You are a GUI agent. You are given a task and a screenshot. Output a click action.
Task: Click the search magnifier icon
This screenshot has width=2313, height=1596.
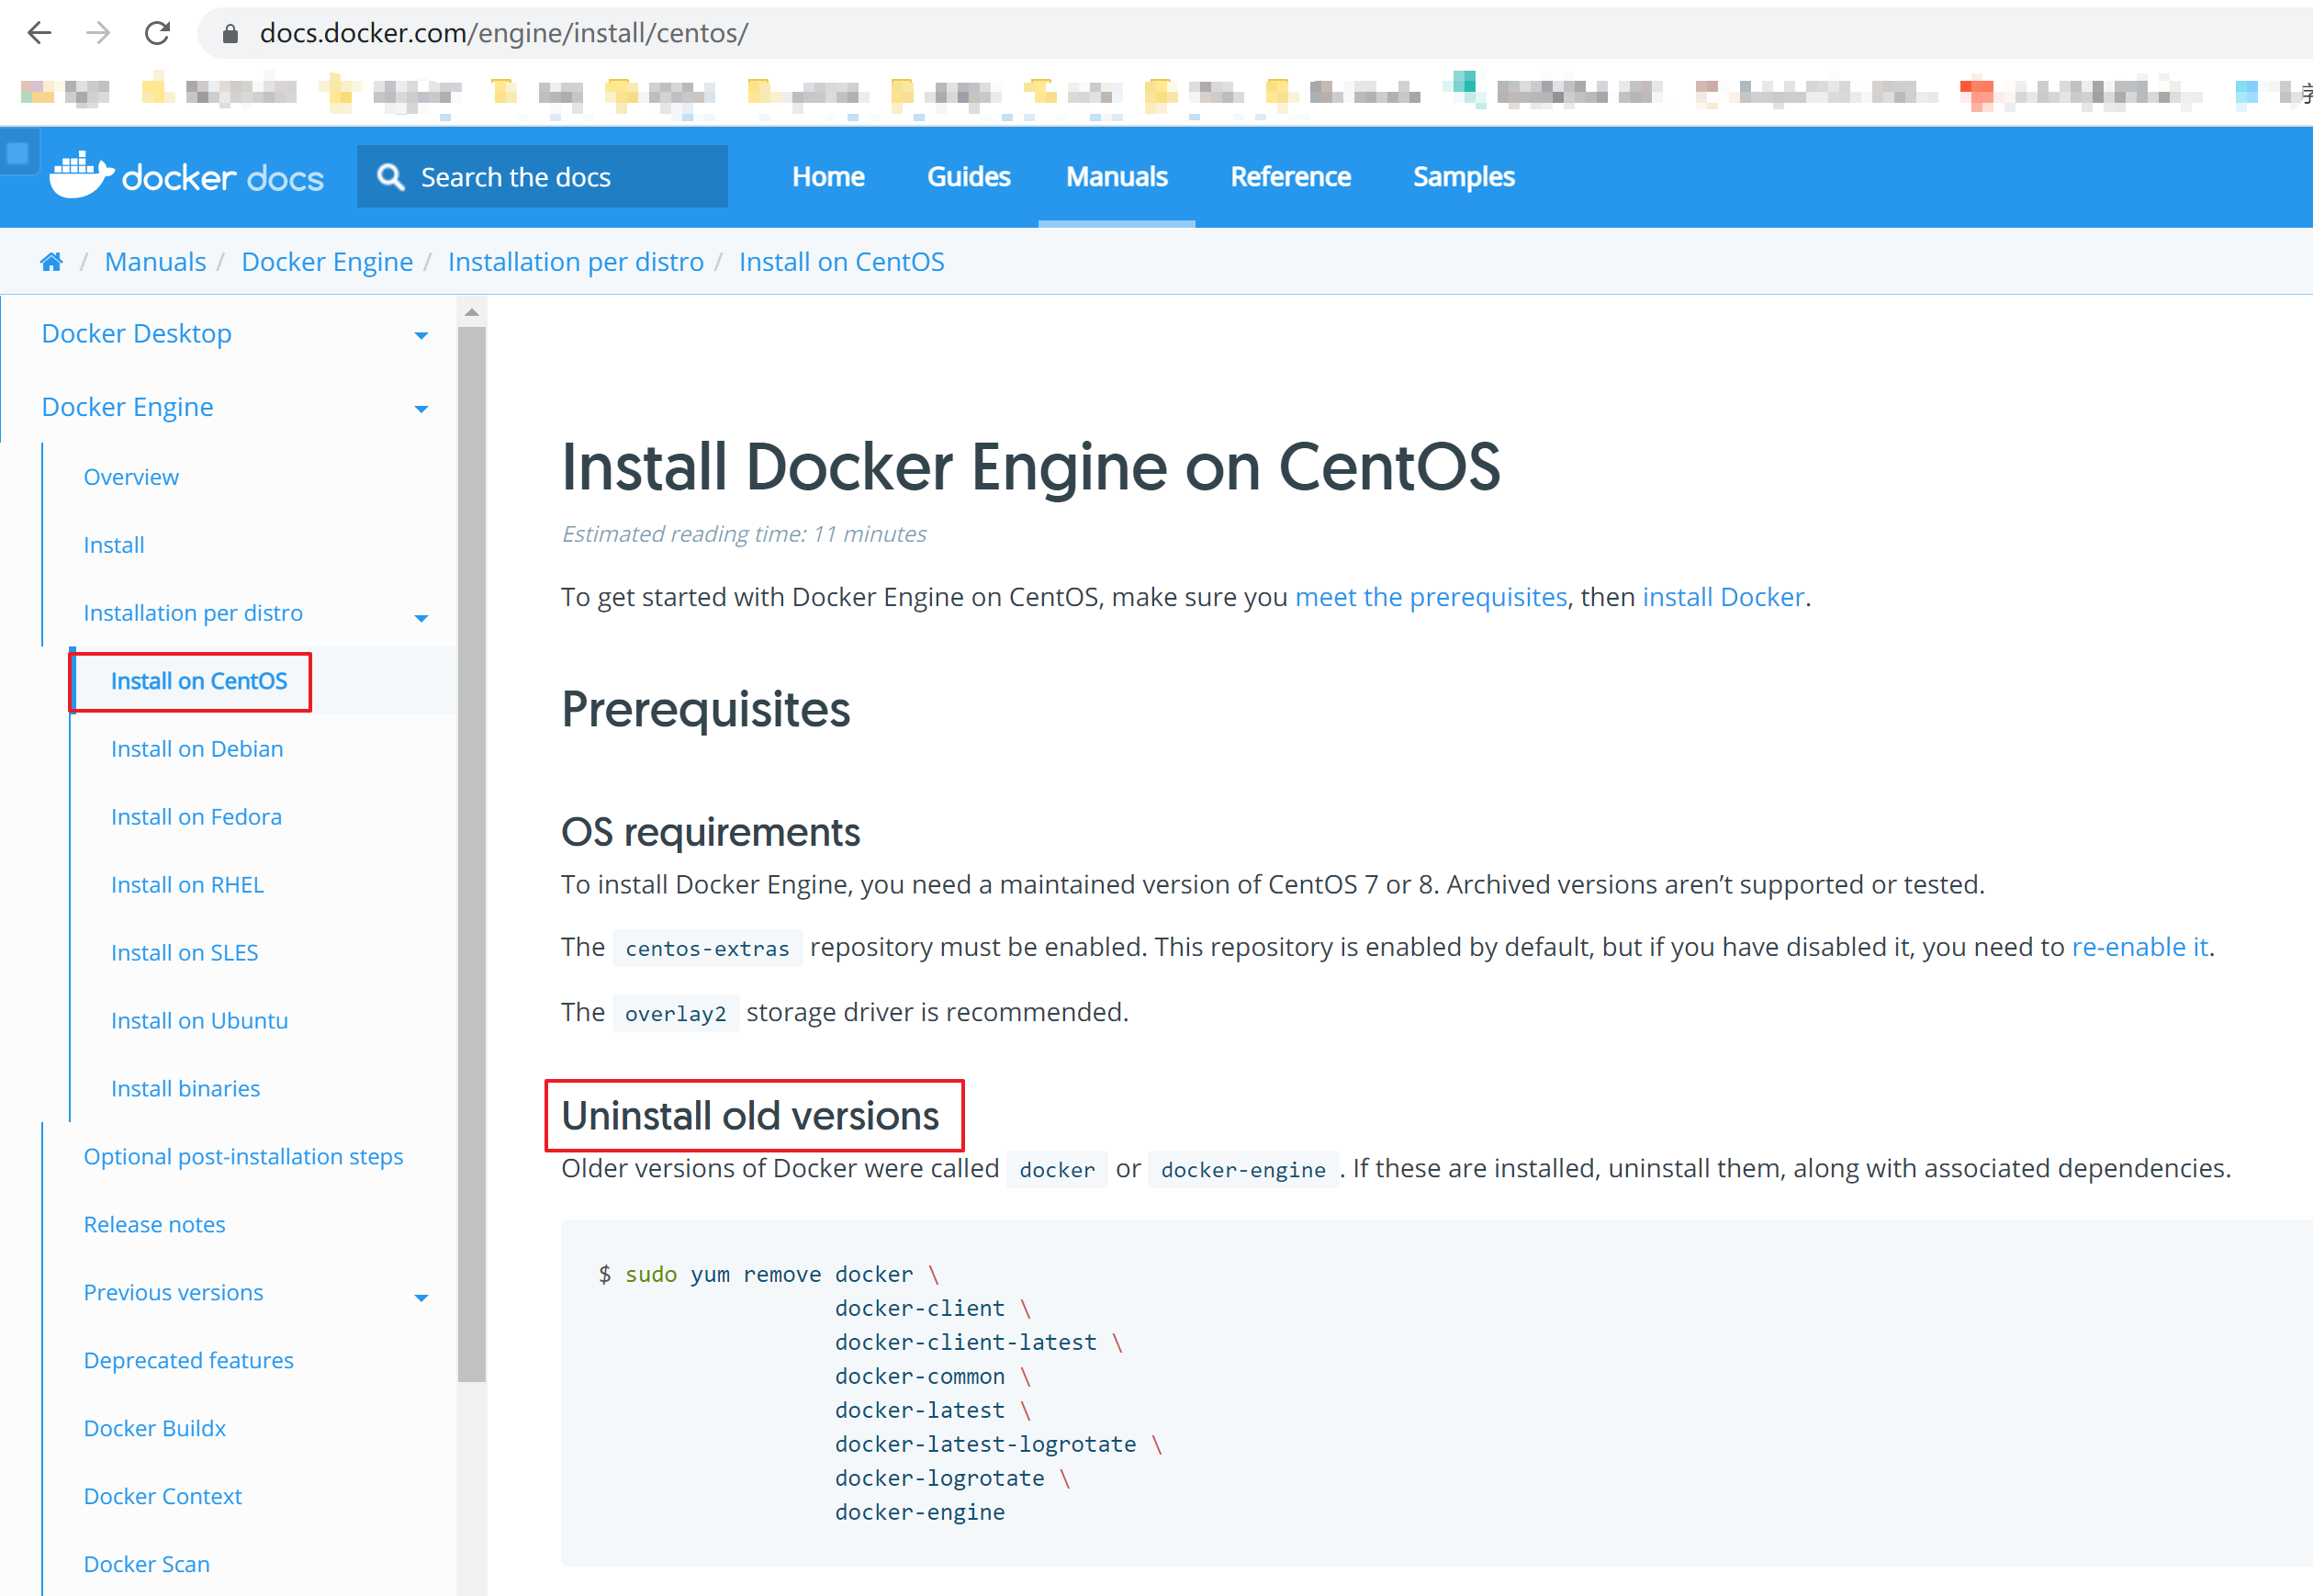tap(390, 177)
